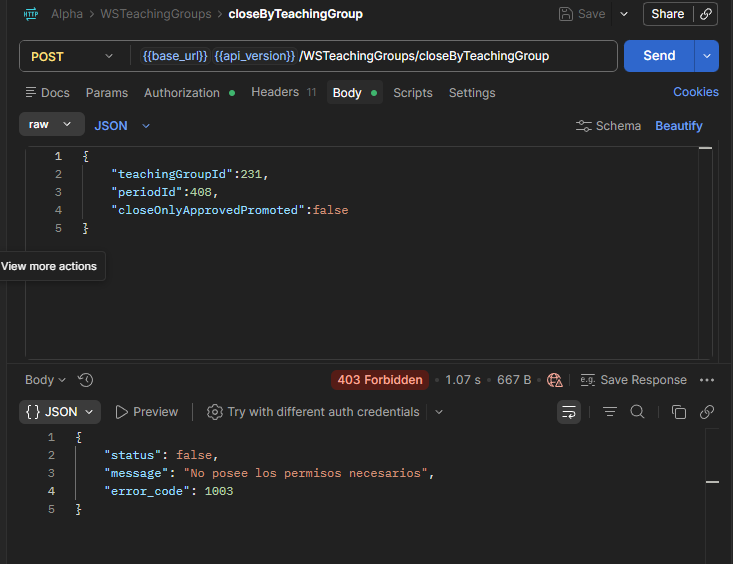Expand the POST method dropdown
This screenshot has height=564, width=733.
pyautogui.click(x=72, y=57)
